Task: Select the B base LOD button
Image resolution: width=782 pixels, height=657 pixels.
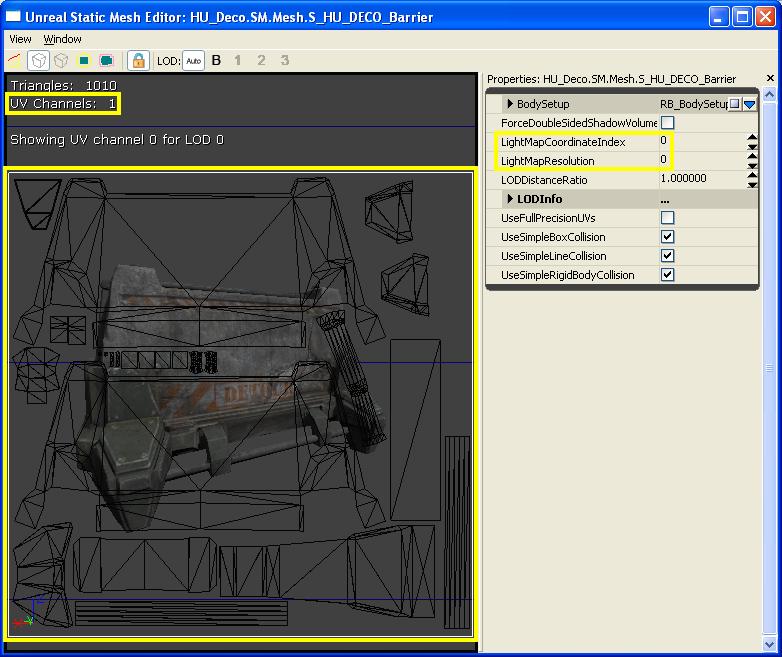Action: point(216,61)
